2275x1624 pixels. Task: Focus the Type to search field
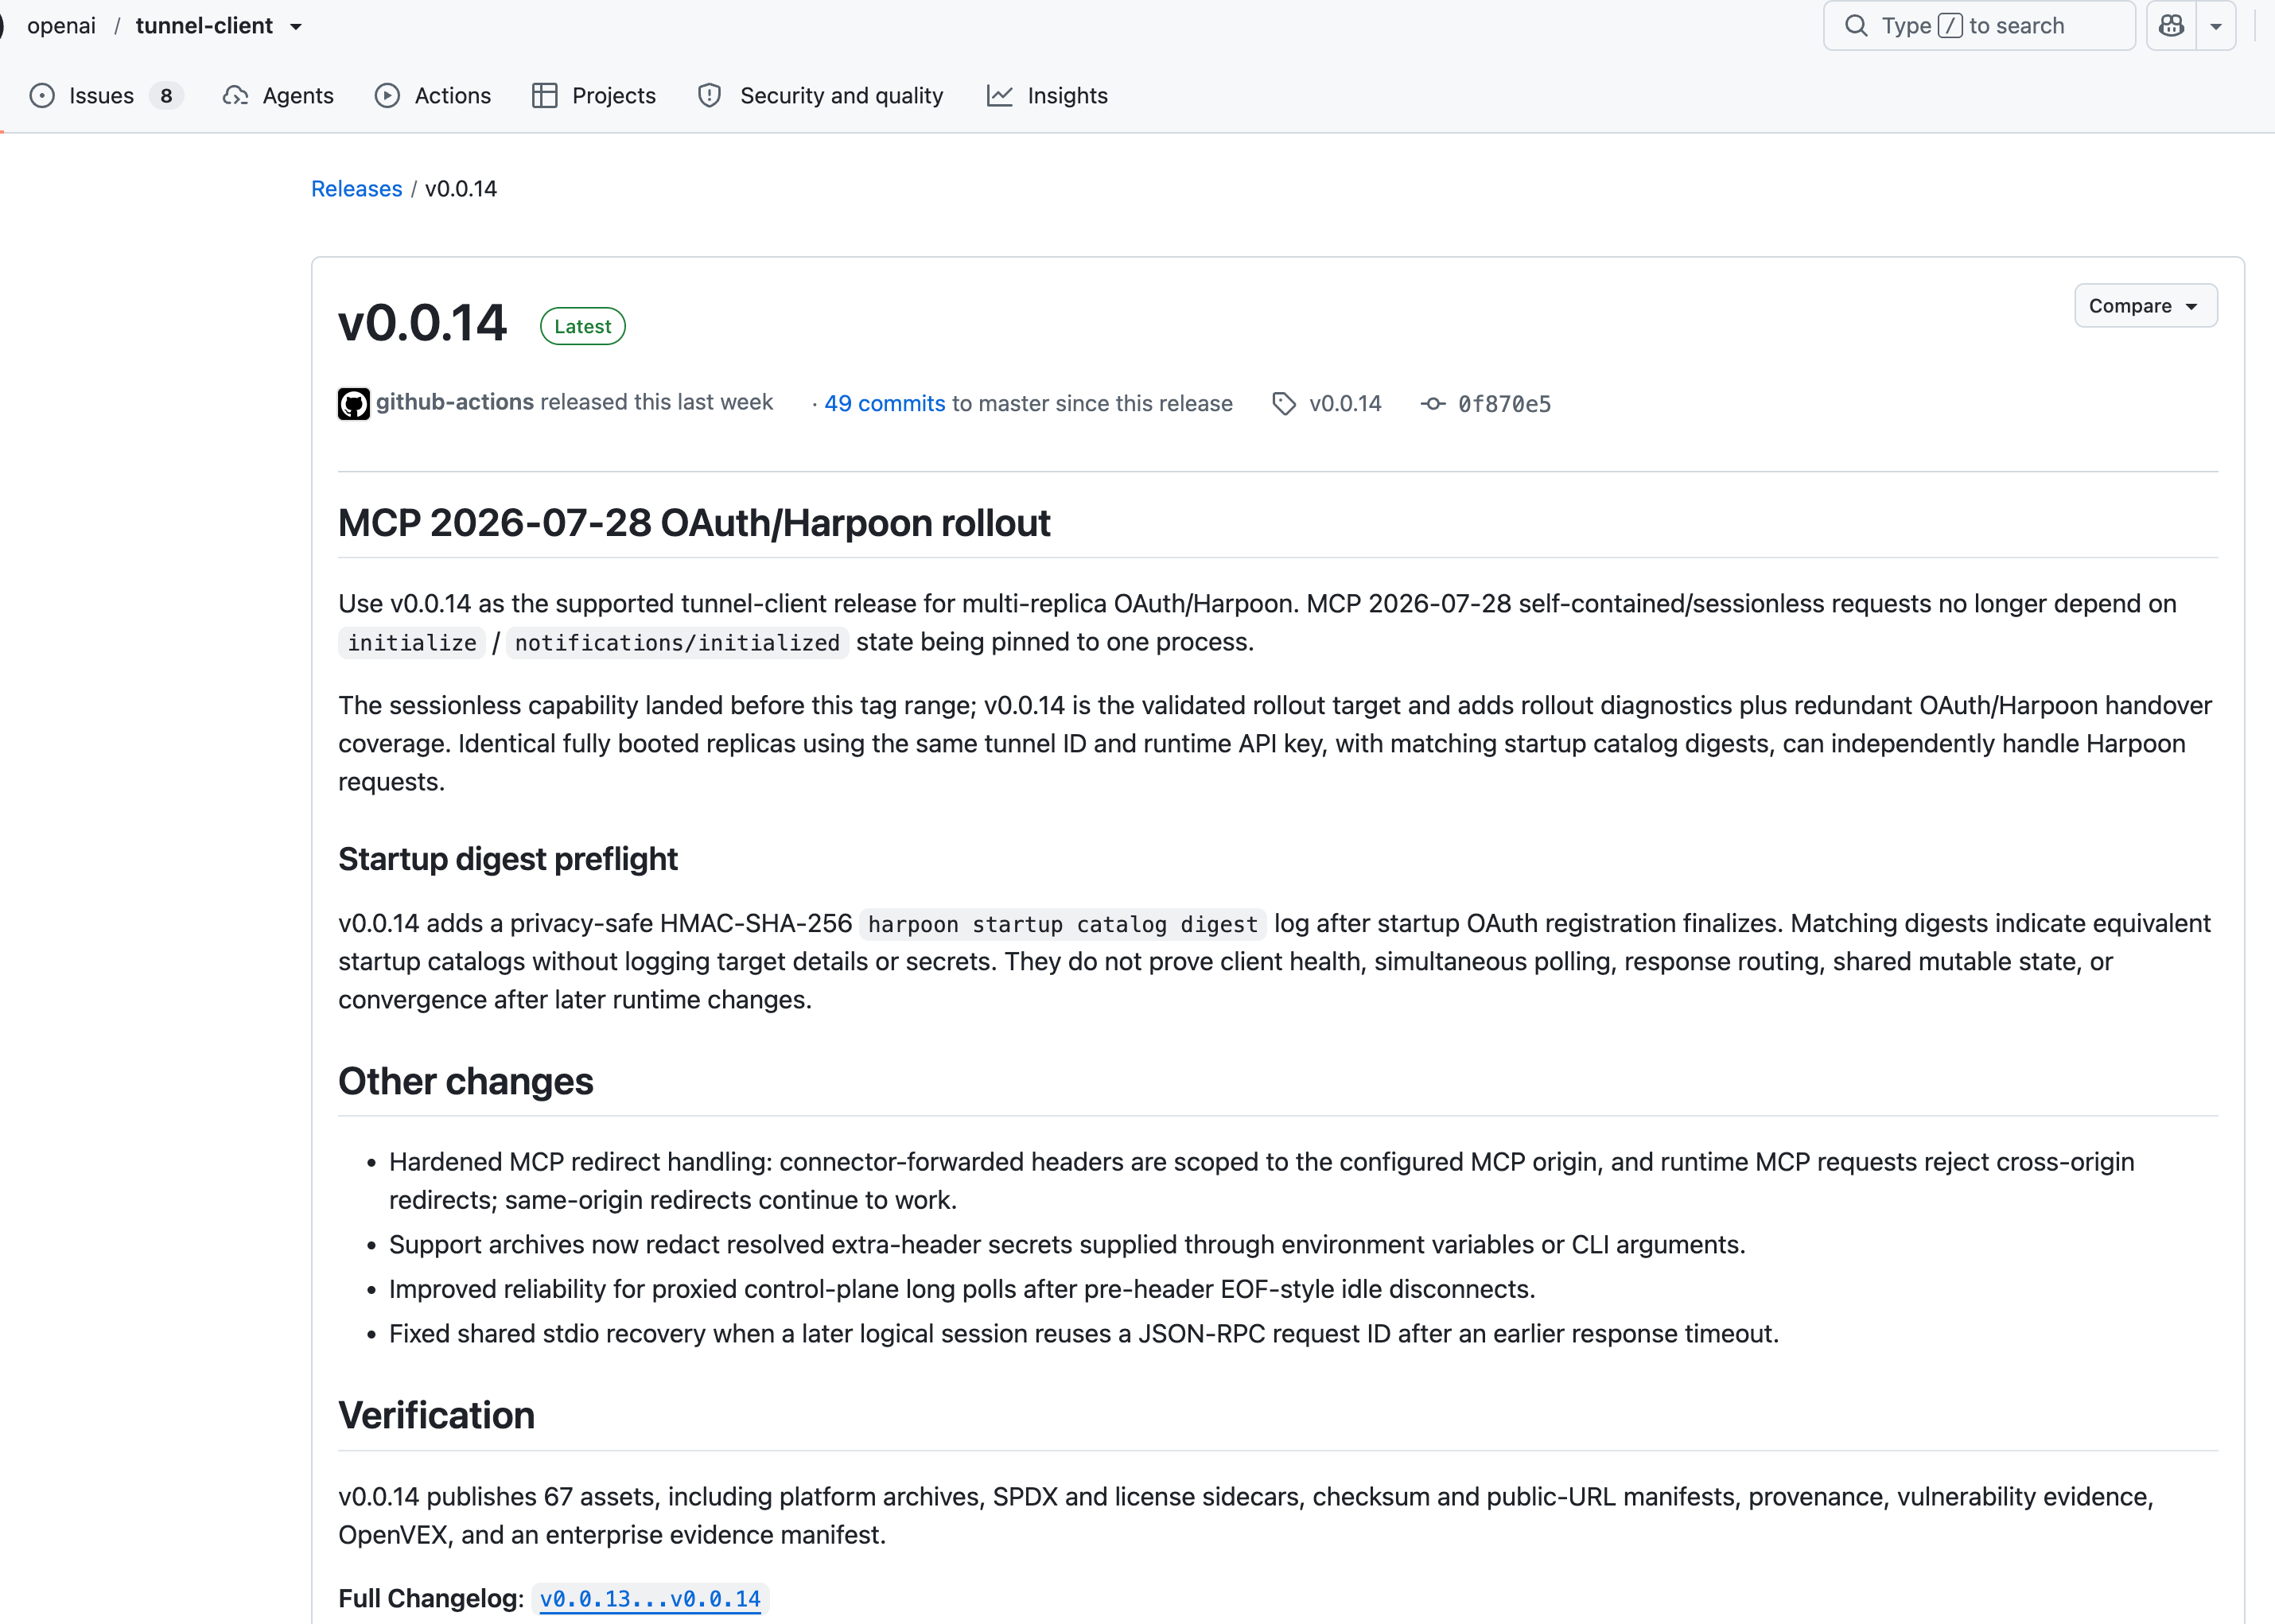pos(1979,26)
